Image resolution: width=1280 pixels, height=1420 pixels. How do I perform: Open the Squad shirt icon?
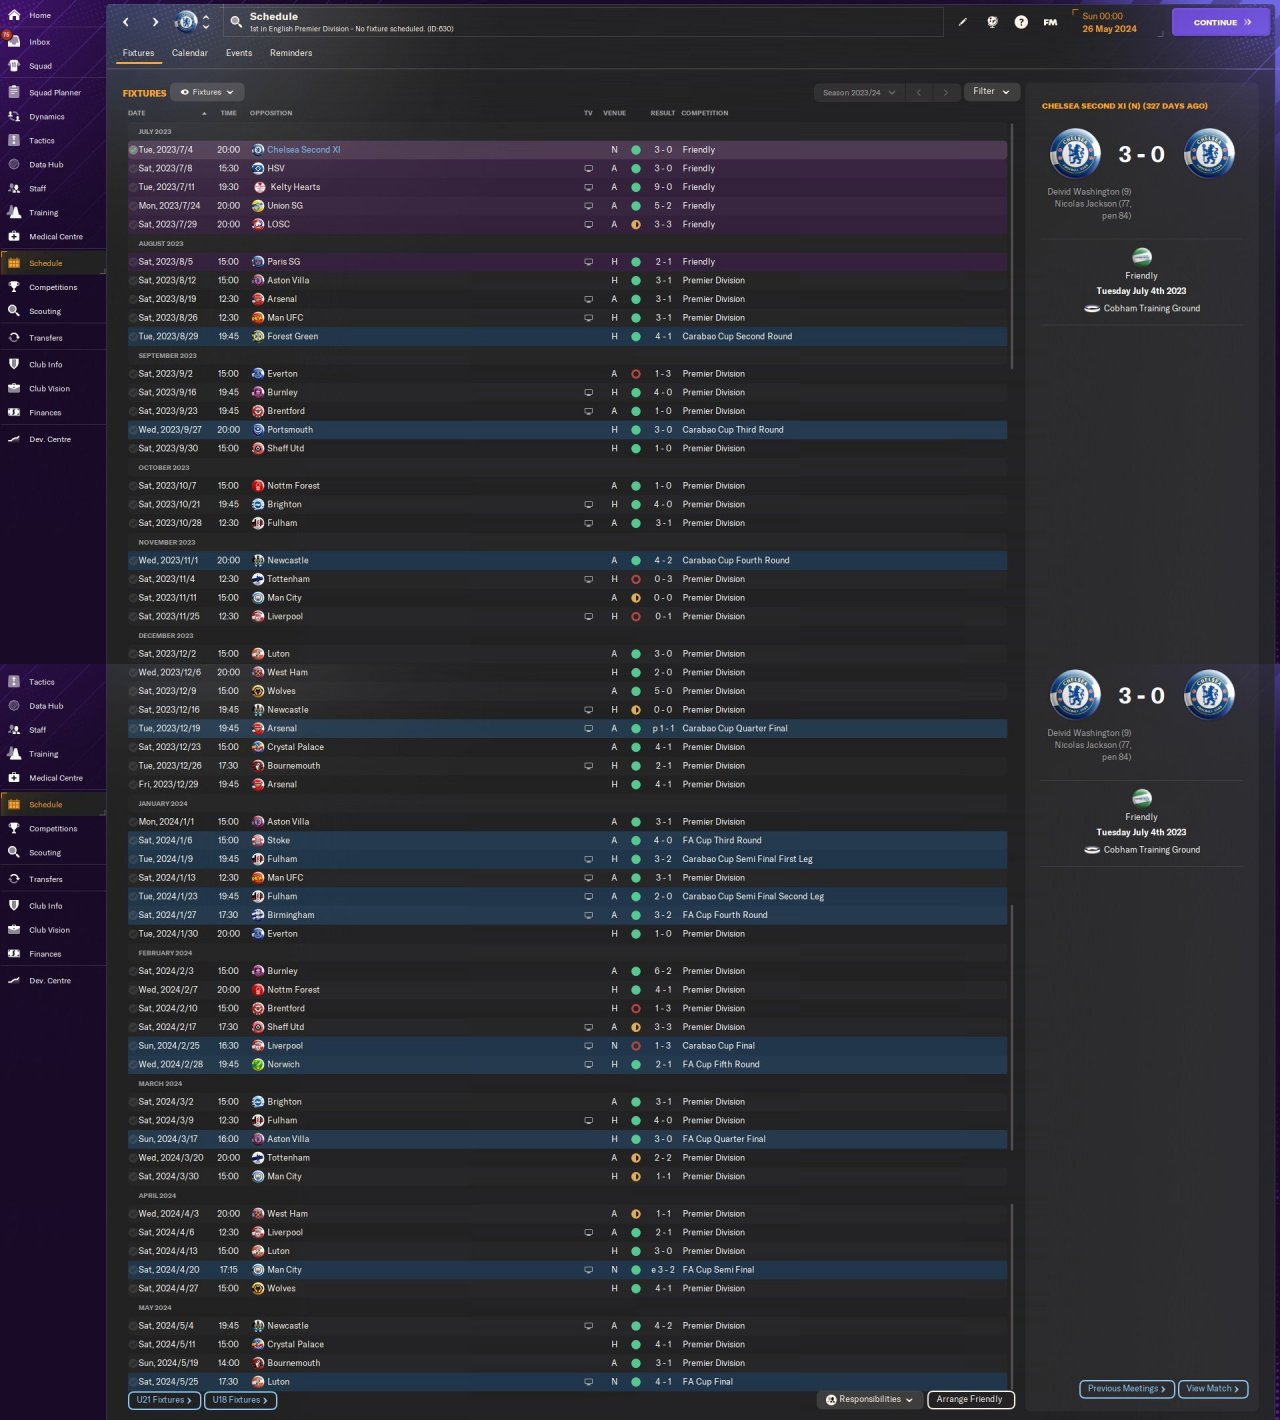pyautogui.click(x=14, y=66)
